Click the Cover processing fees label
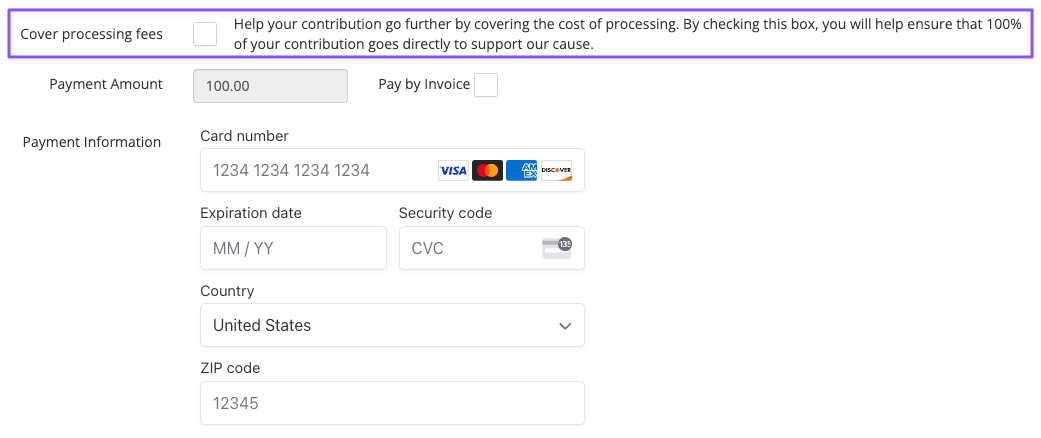This screenshot has width=1041, height=438. click(x=92, y=35)
